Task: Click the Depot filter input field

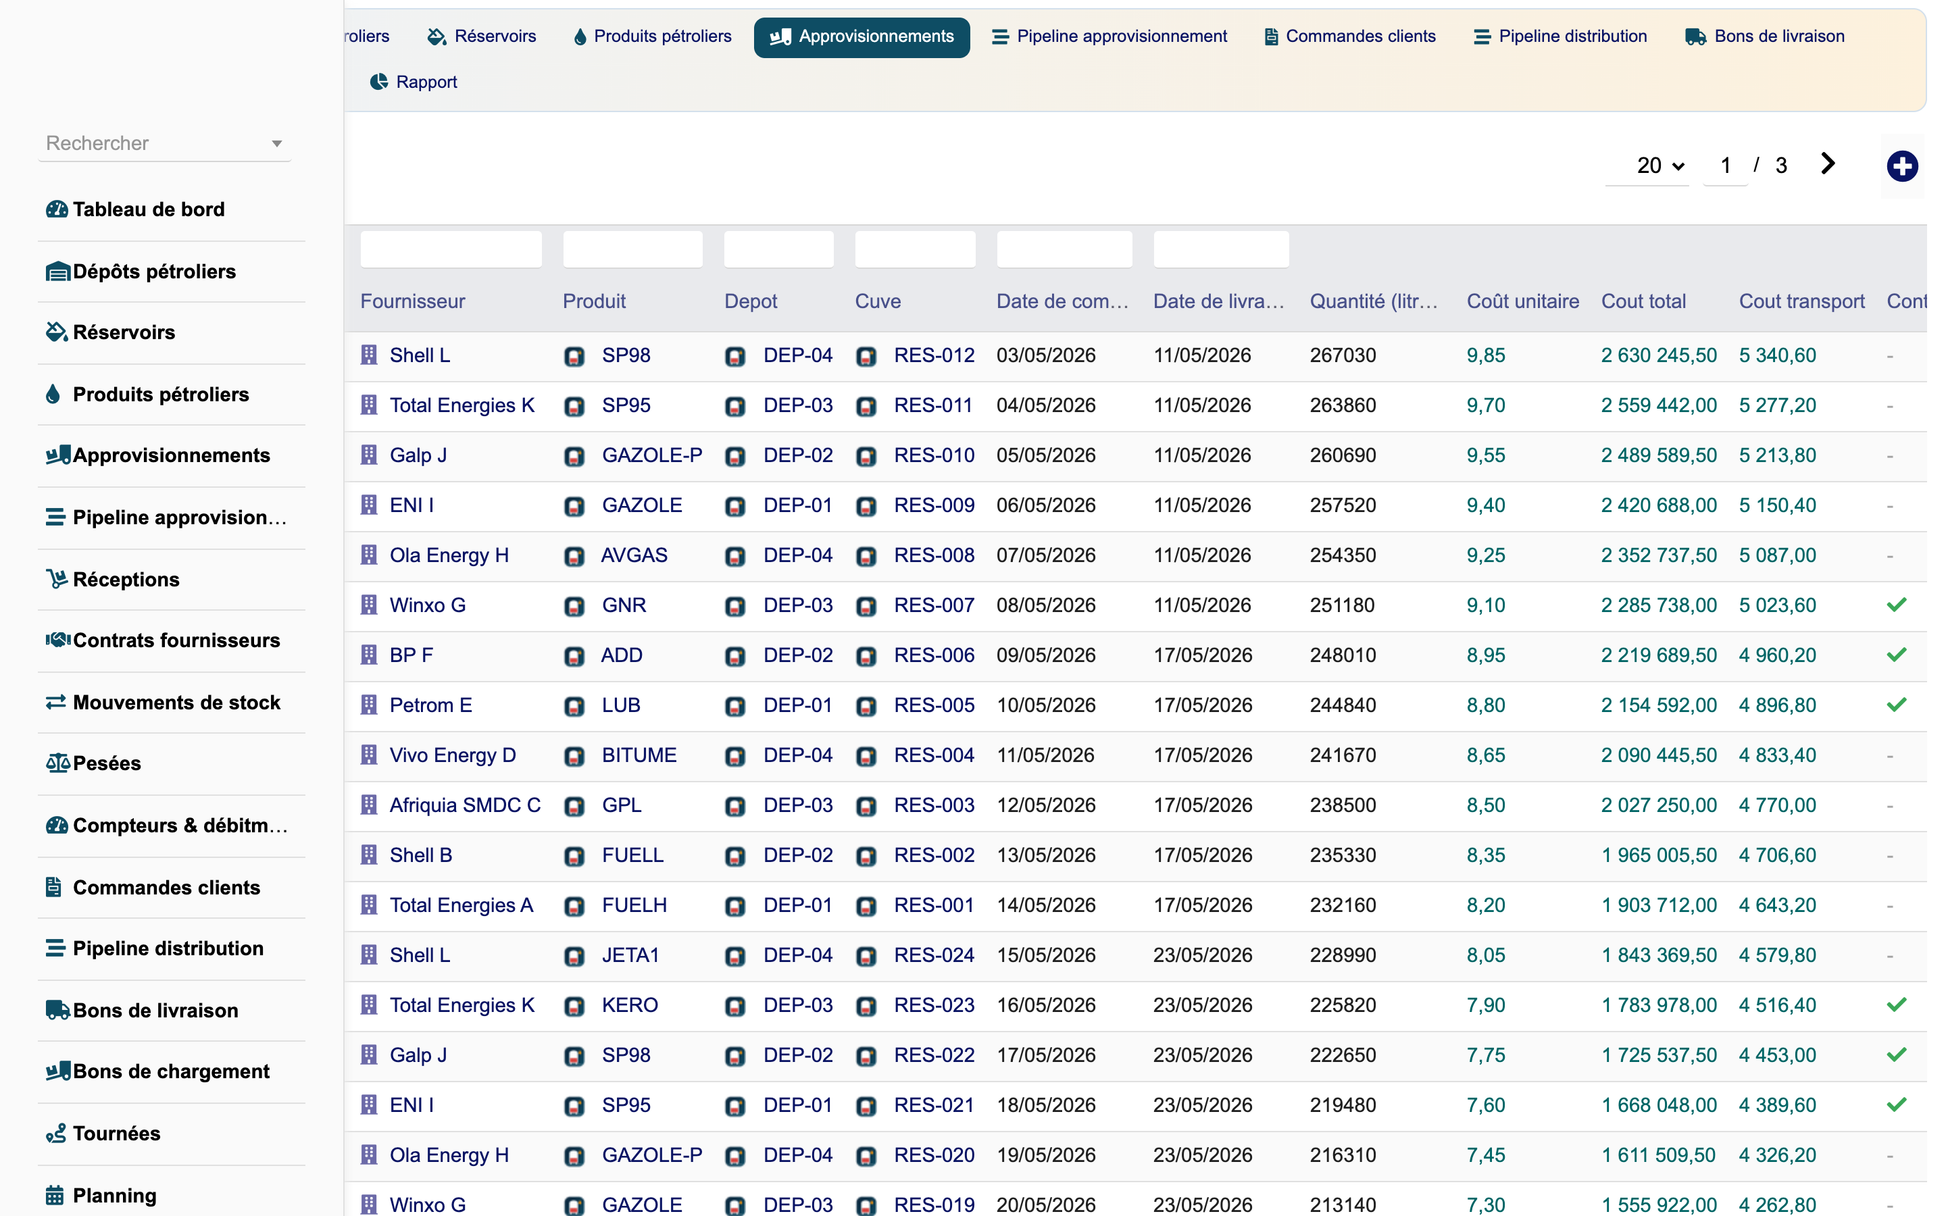Action: [x=779, y=249]
